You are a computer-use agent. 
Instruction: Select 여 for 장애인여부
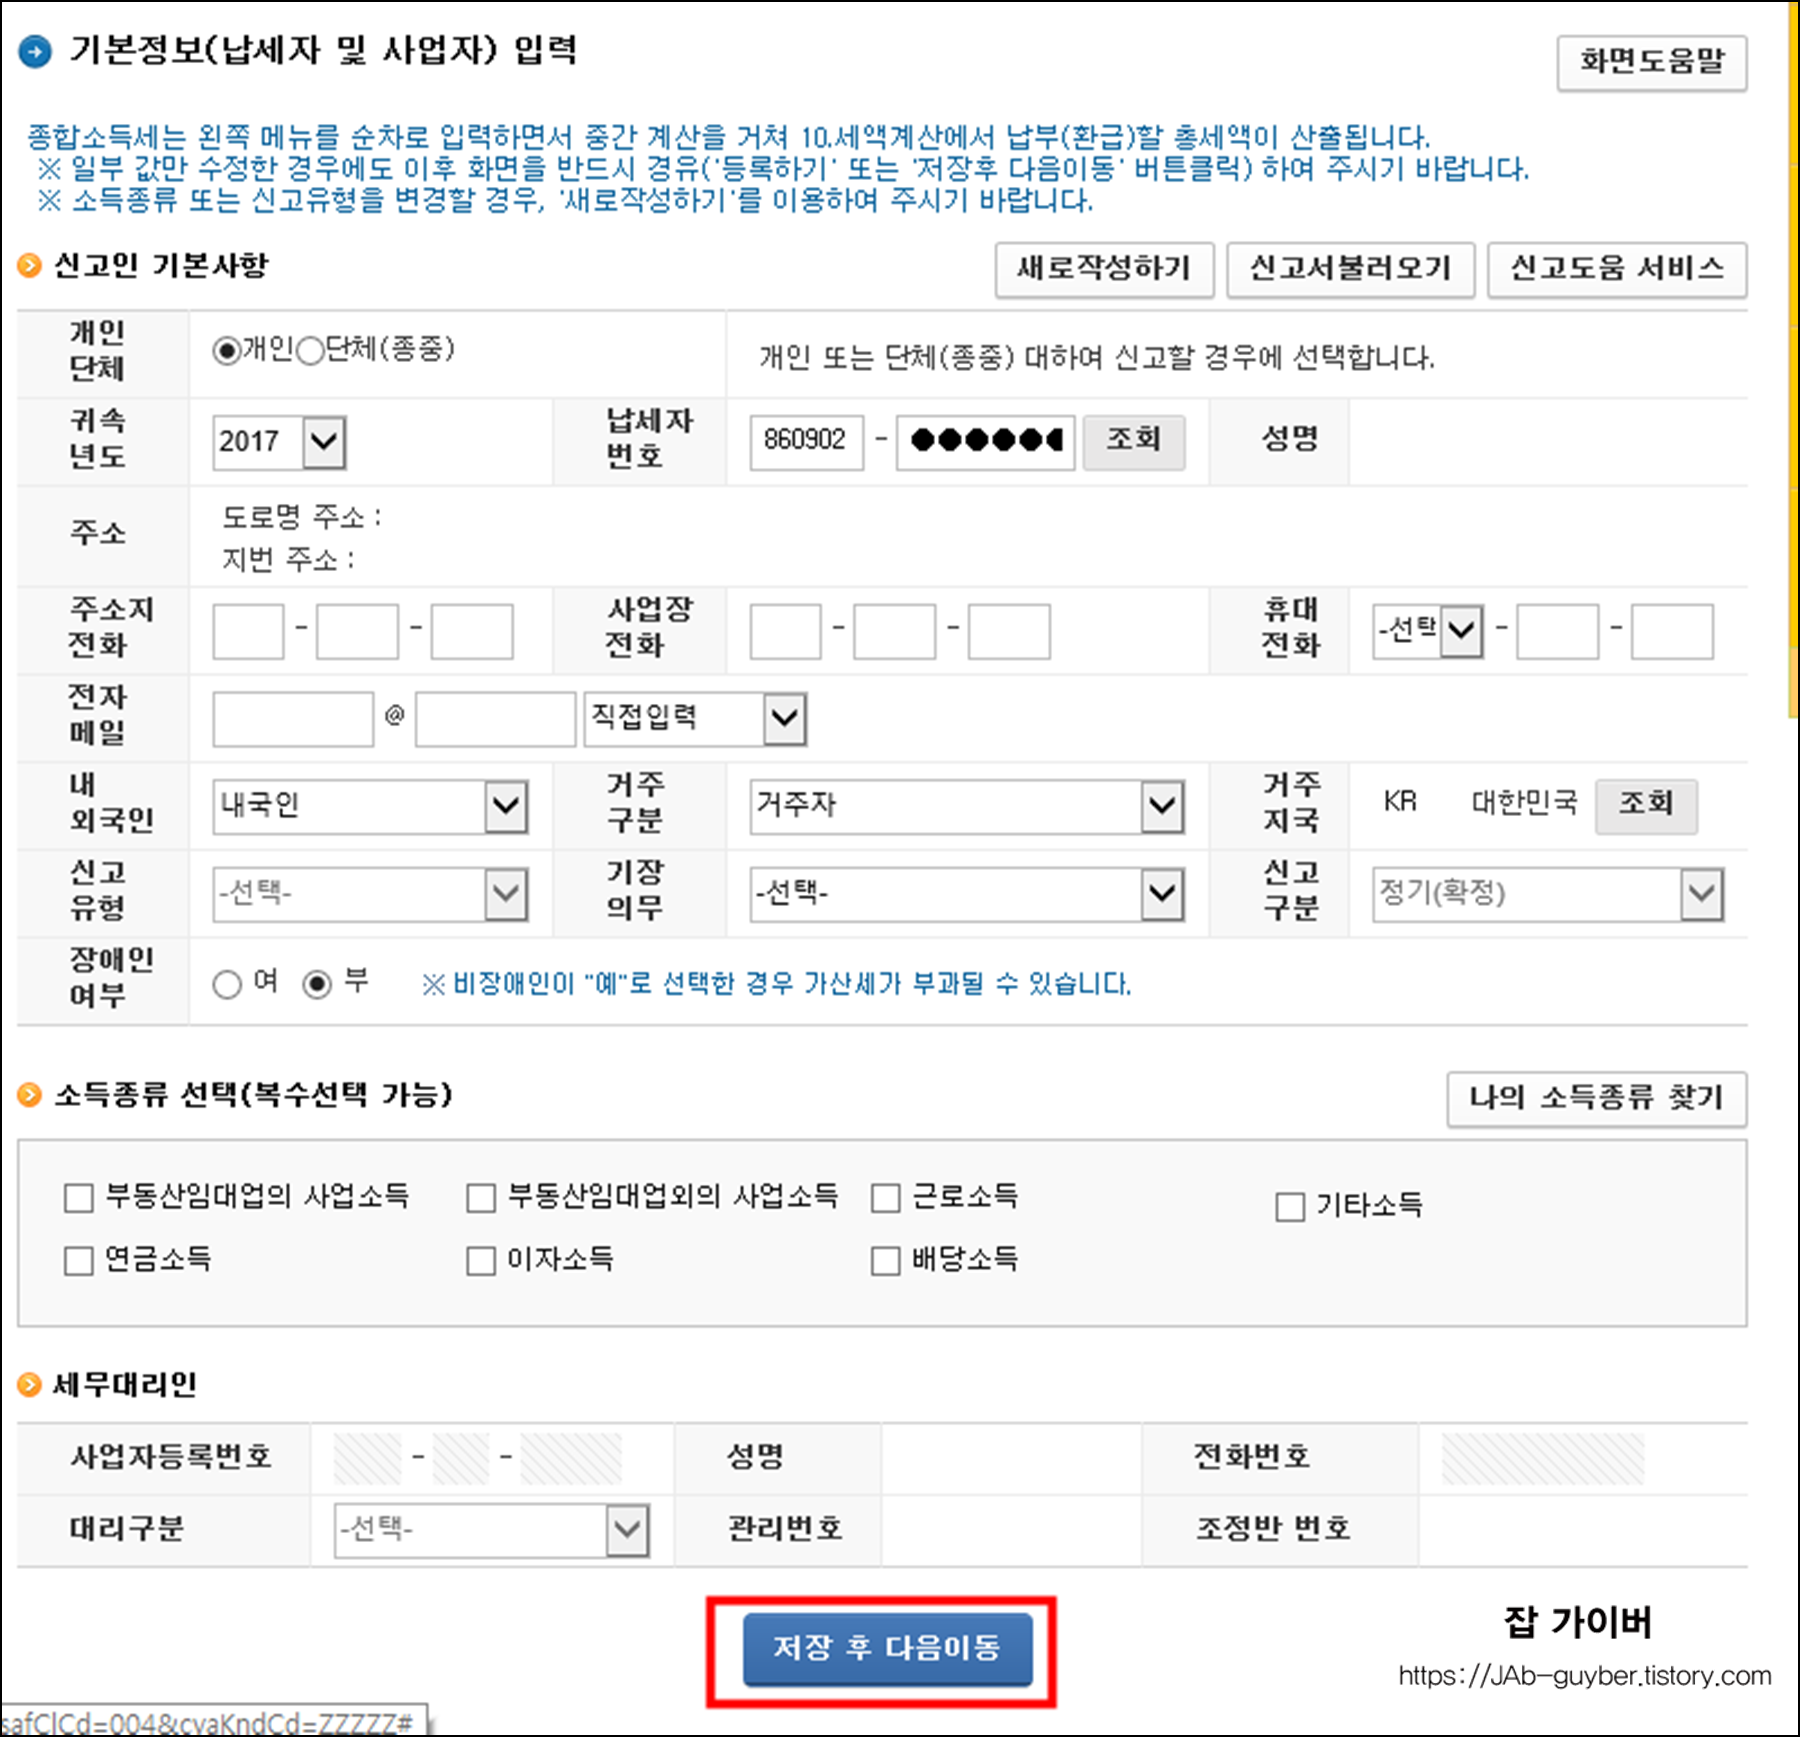click(x=227, y=984)
